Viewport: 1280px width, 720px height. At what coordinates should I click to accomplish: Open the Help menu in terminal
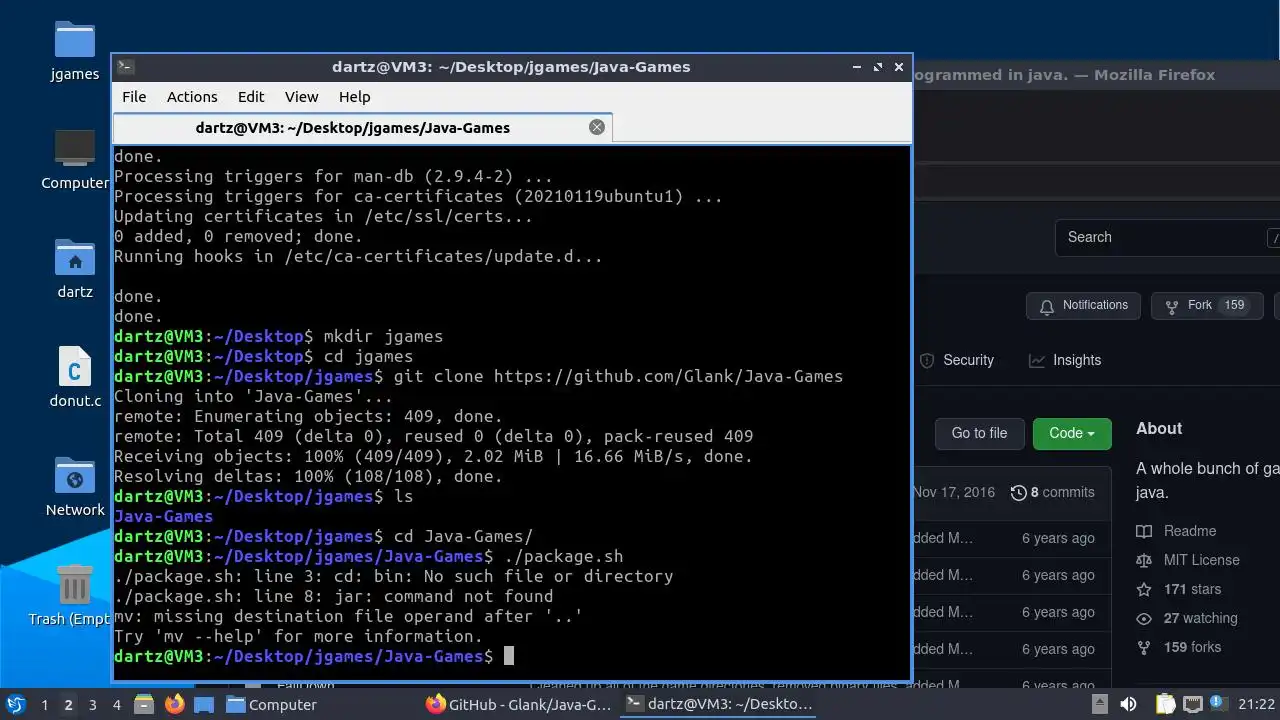[x=354, y=97]
